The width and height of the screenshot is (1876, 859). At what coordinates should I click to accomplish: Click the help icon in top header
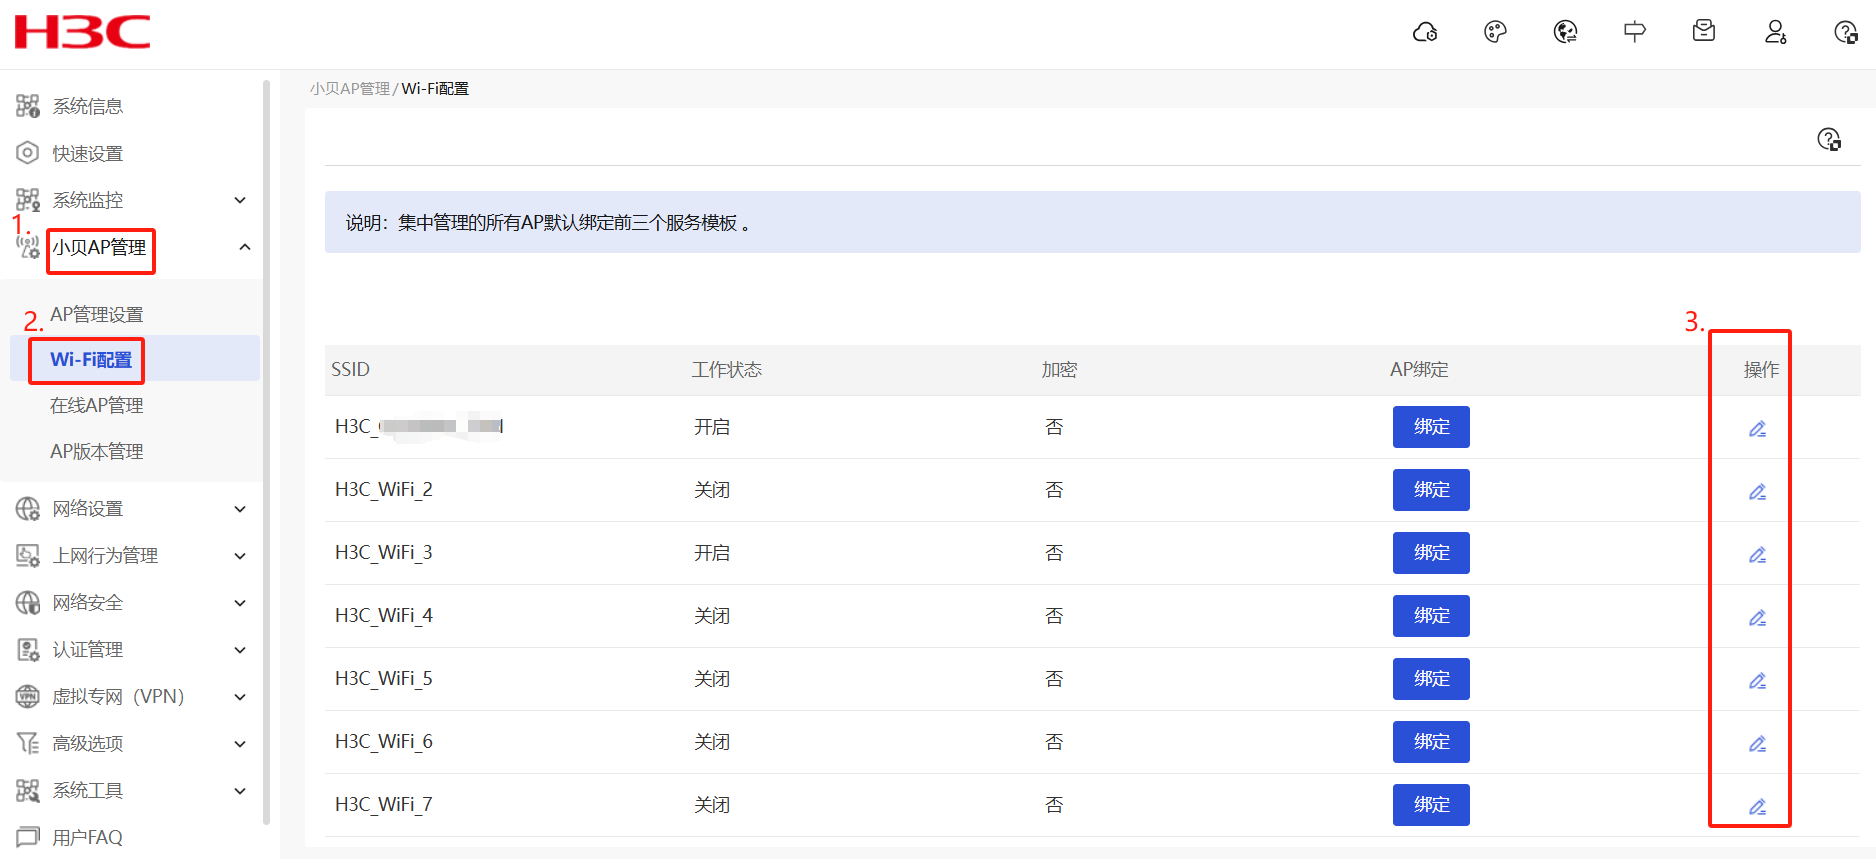click(x=1845, y=32)
